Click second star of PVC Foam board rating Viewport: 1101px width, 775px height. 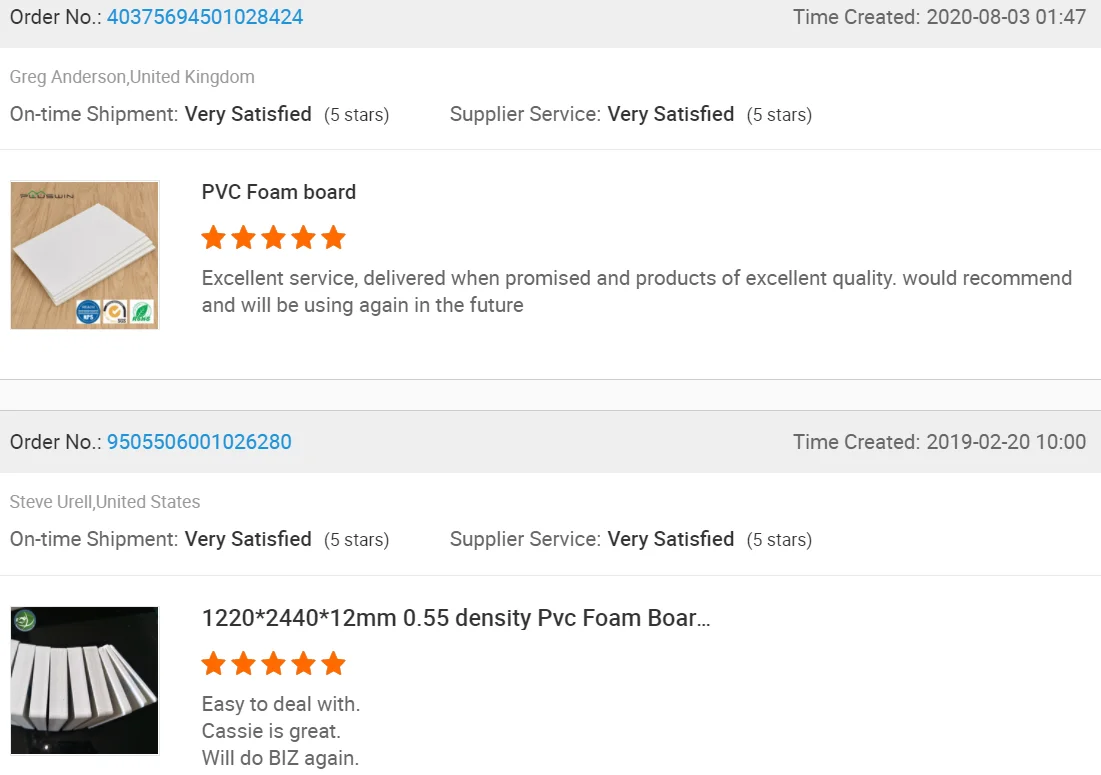(243, 238)
